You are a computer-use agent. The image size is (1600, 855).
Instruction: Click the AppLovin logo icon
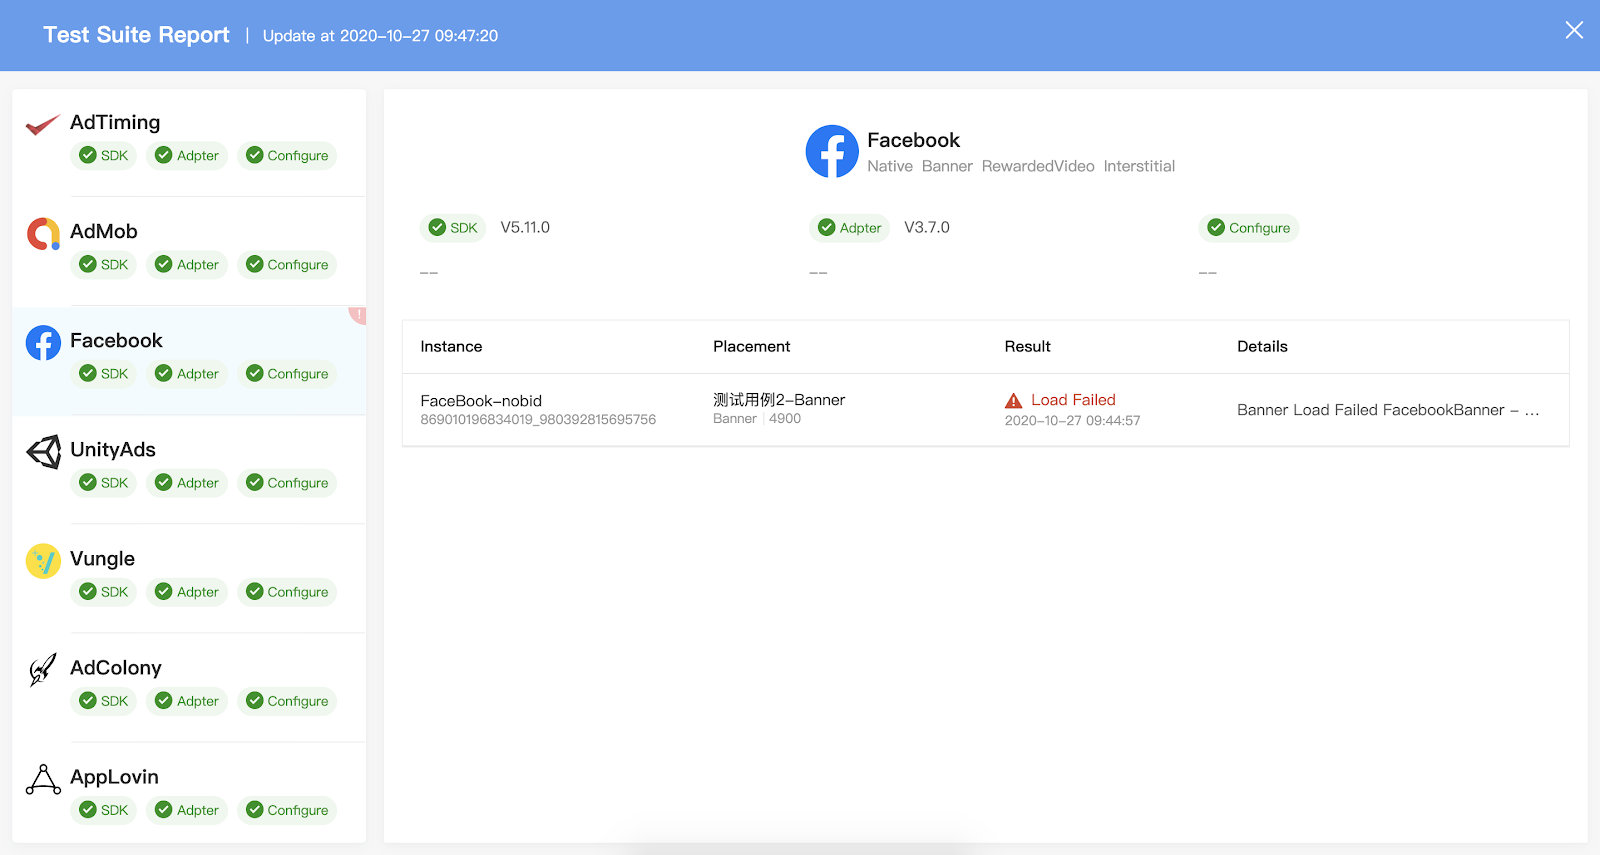point(43,779)
